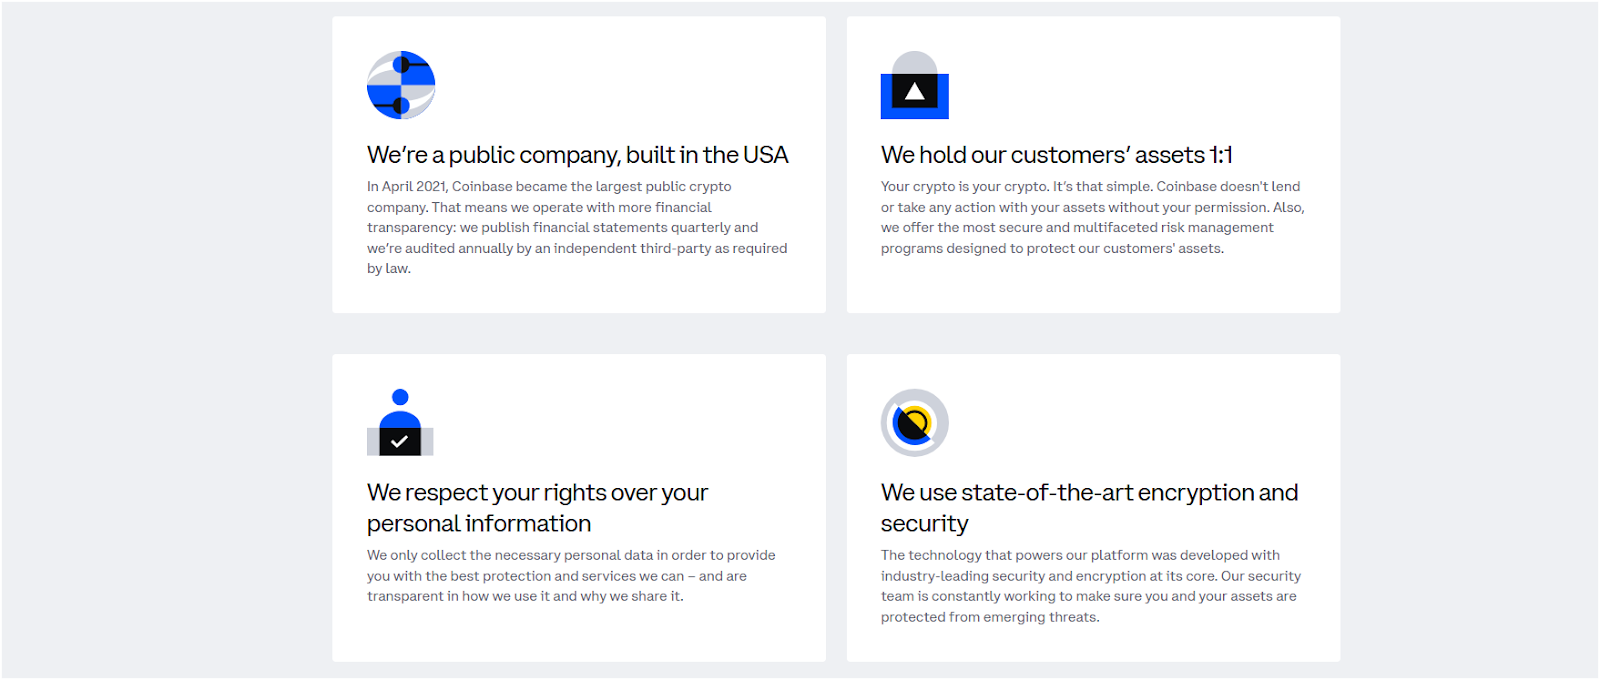1600x680 pixels.
Task: Select heading "We're a public company, built in the USA"
Action: pos(577,155)
